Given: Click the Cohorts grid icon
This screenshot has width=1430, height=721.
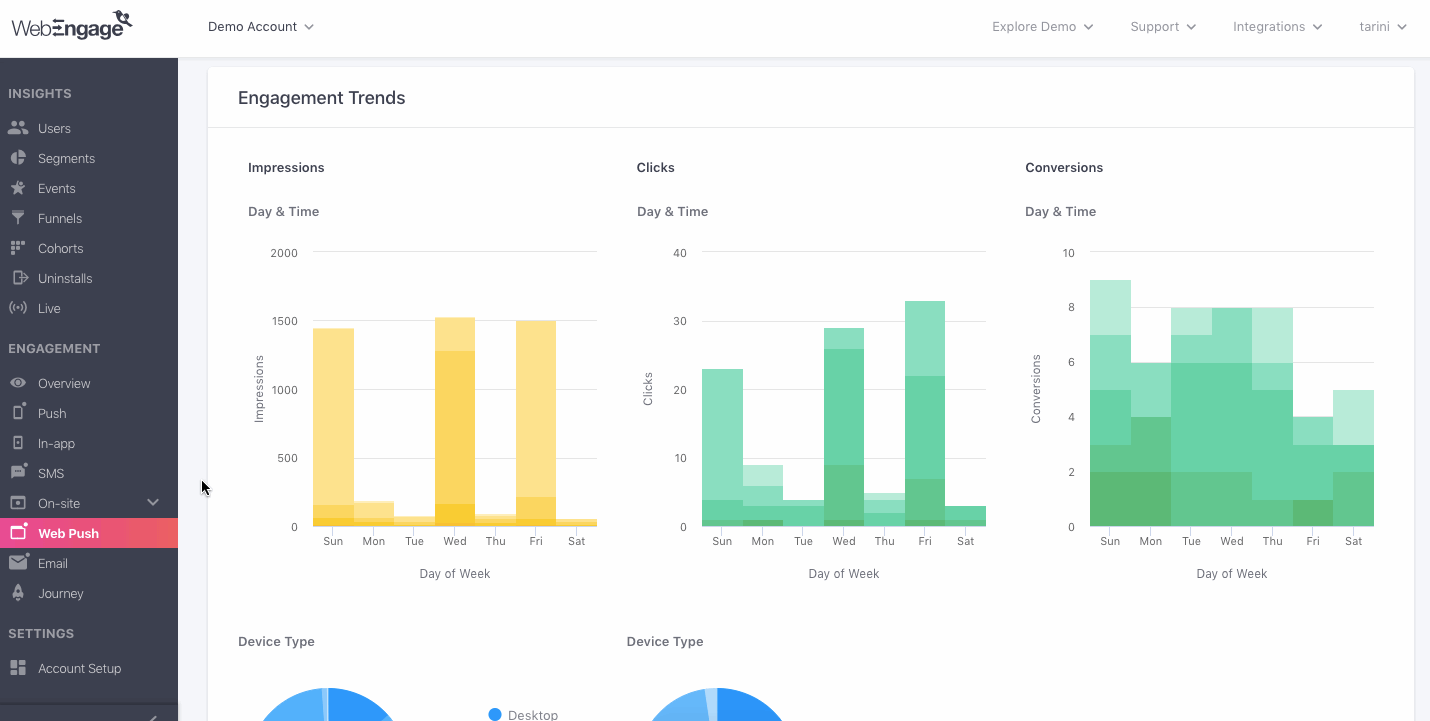Looking at the screenshot, I should 18,248.
